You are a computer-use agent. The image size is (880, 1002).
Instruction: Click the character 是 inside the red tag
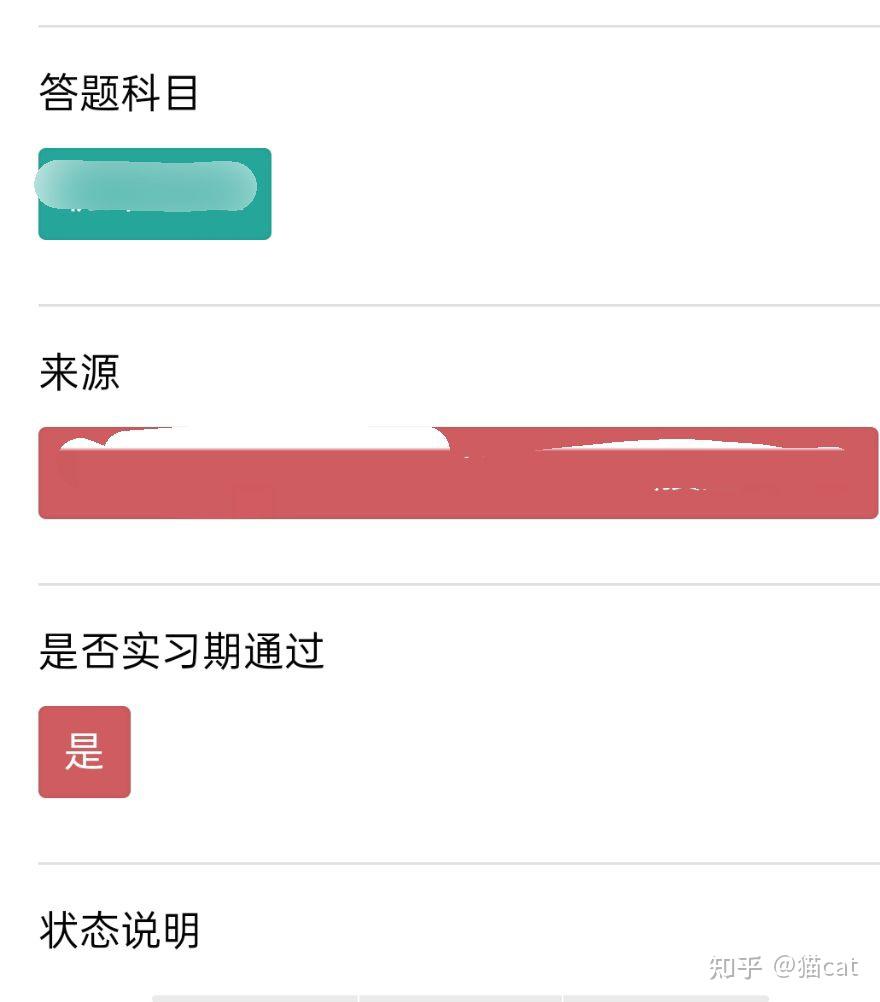84,752
